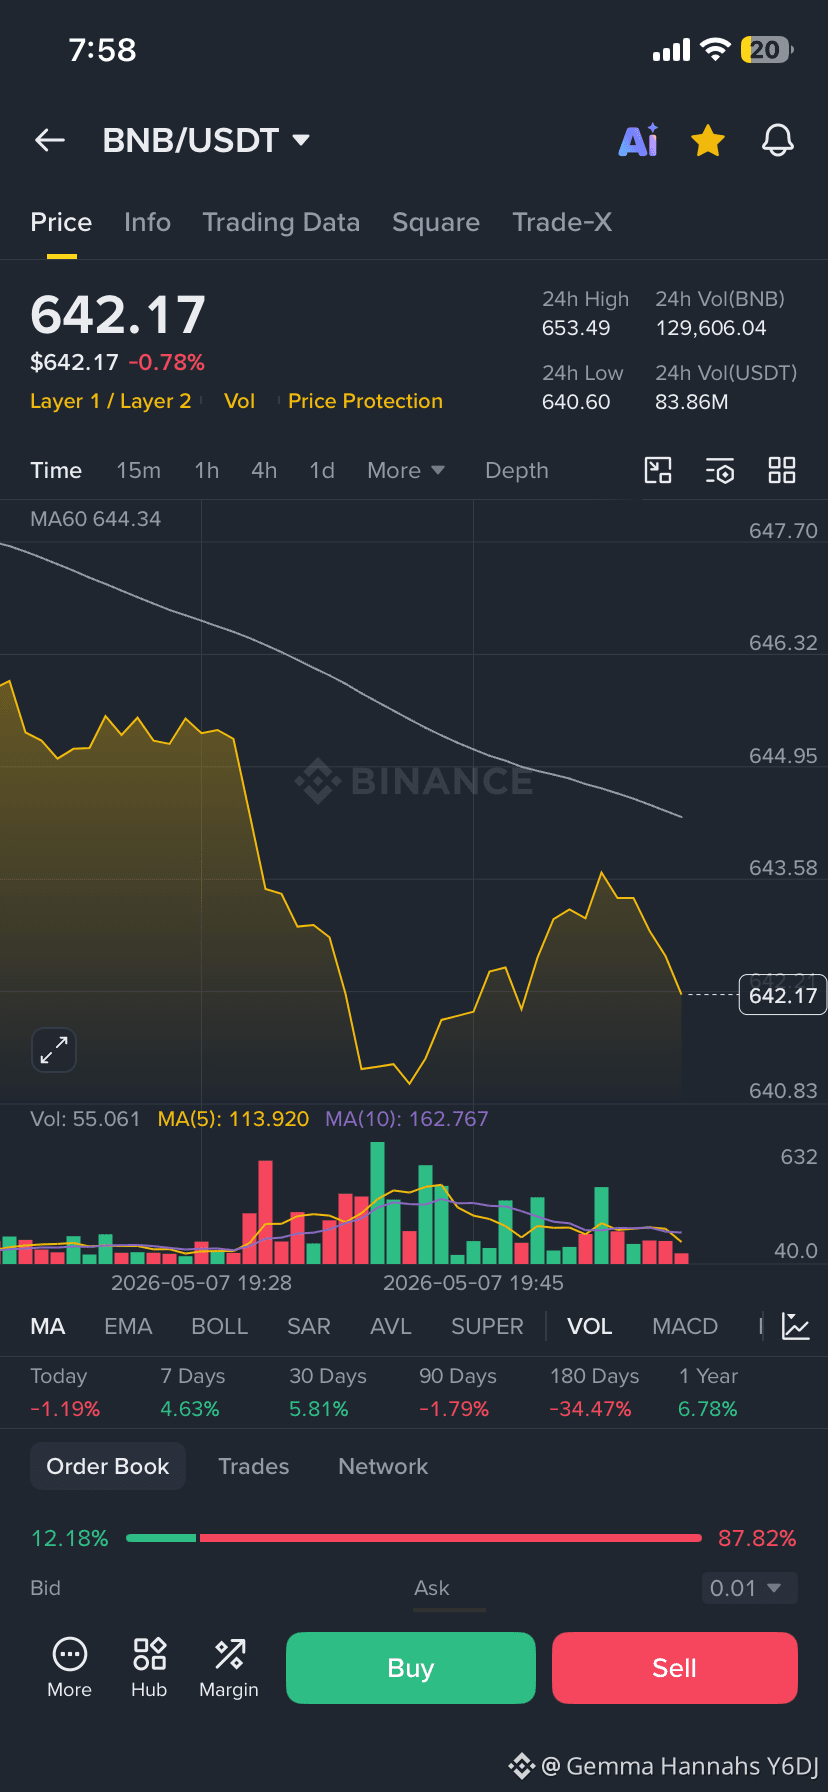Tap the back arrow icon

tap(50, 141)
